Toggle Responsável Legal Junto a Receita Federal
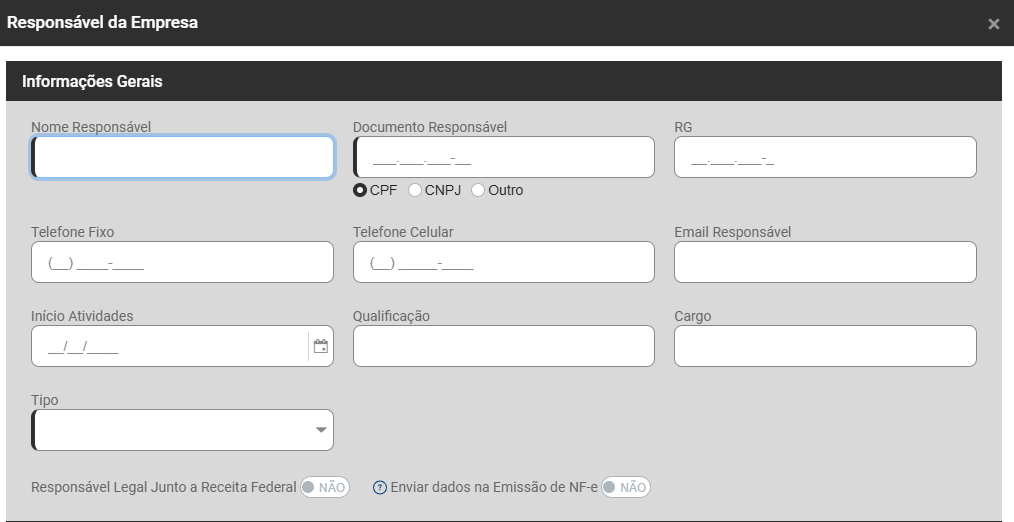 [324, 487]
